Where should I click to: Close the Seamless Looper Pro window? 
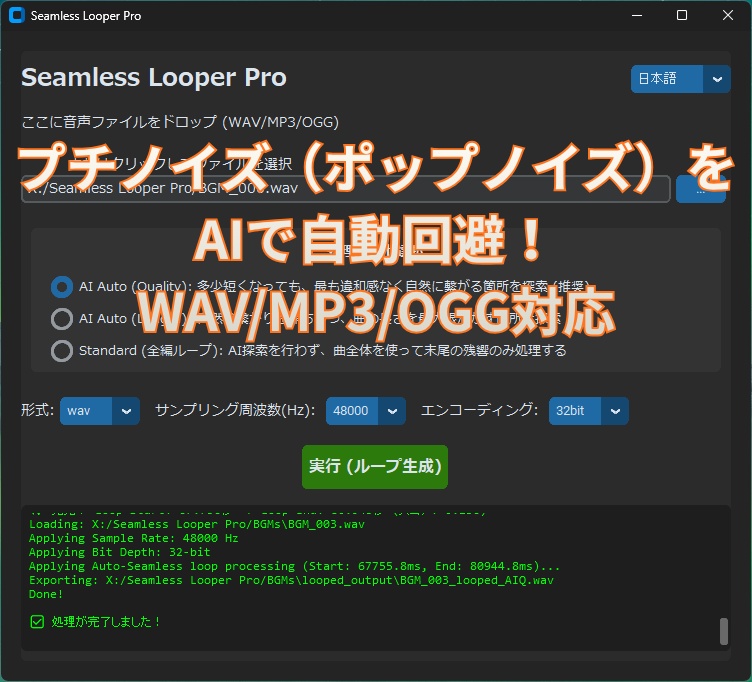click(728, 15)
